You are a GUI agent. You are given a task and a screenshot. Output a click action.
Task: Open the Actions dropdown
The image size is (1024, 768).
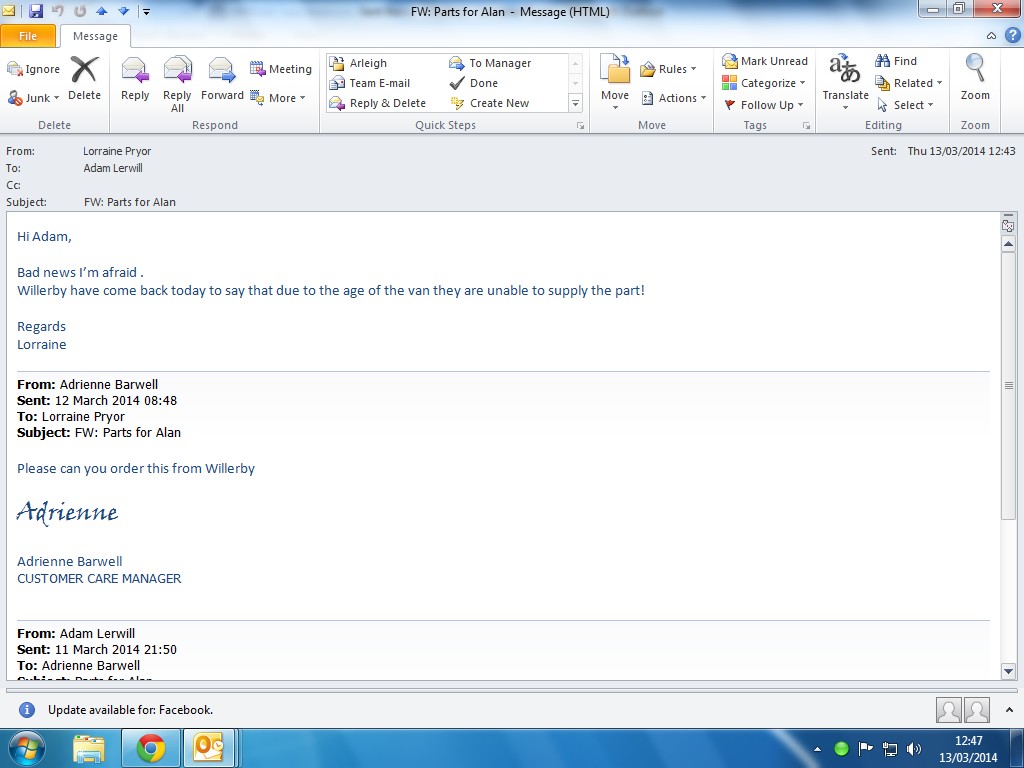tap(673, 98)
